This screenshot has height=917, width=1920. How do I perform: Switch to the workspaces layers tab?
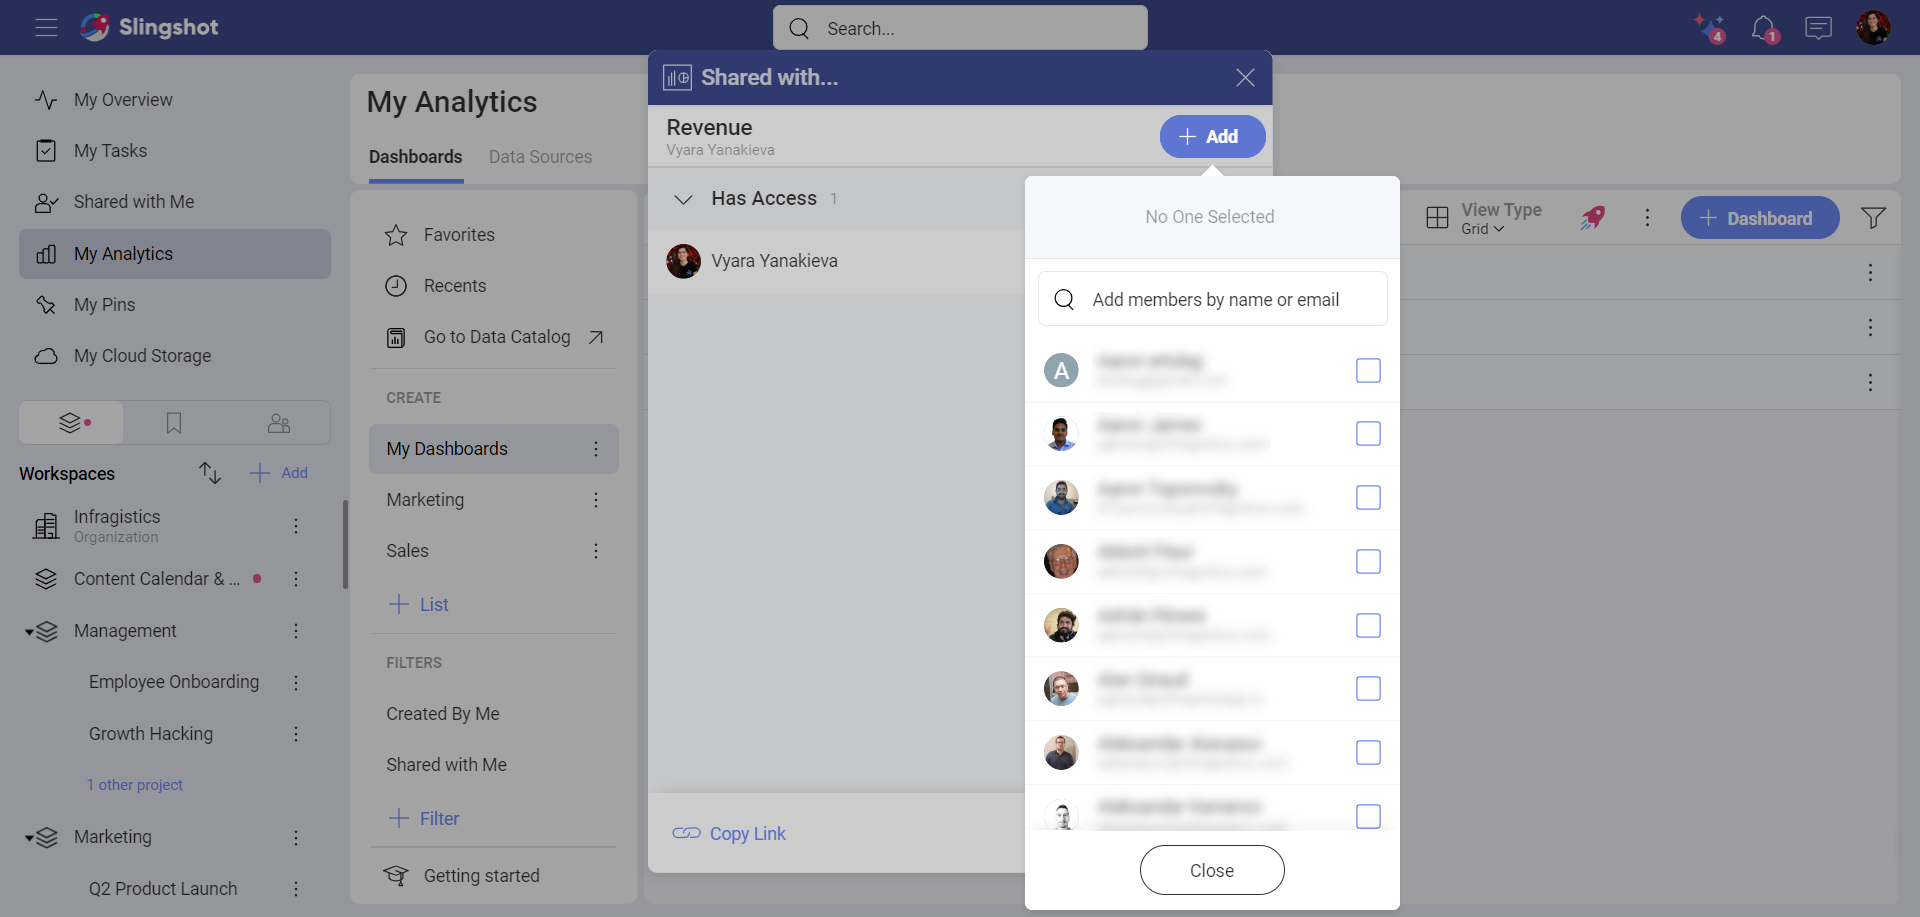72,423
